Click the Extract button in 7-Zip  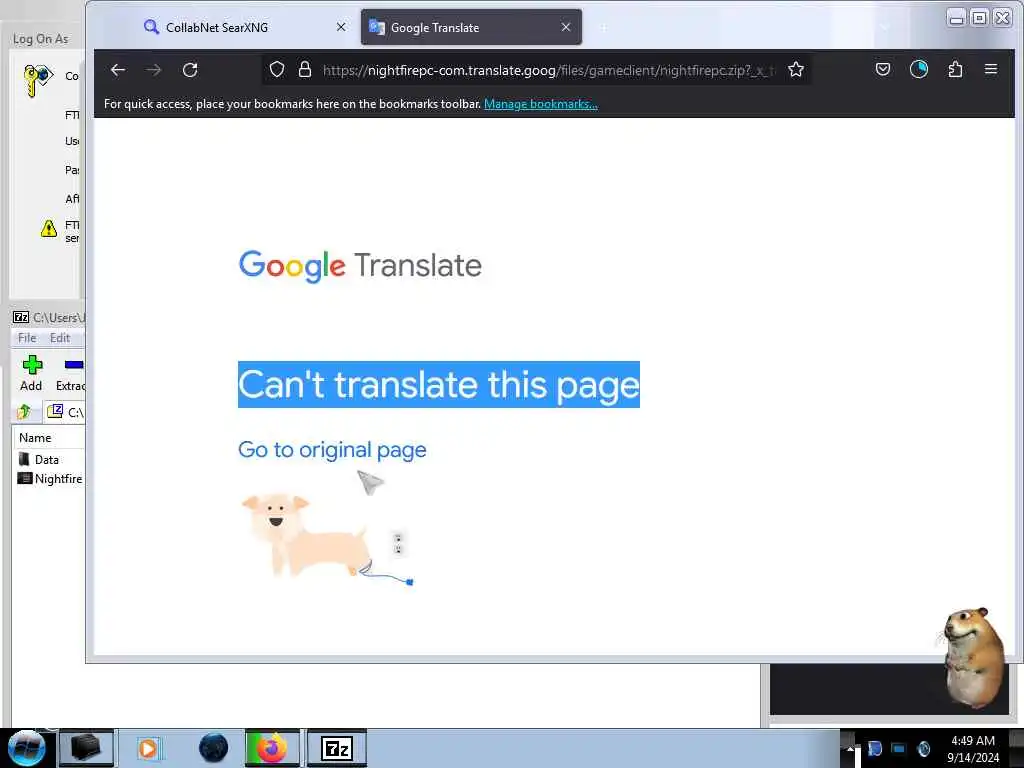(x=70, y=373)
